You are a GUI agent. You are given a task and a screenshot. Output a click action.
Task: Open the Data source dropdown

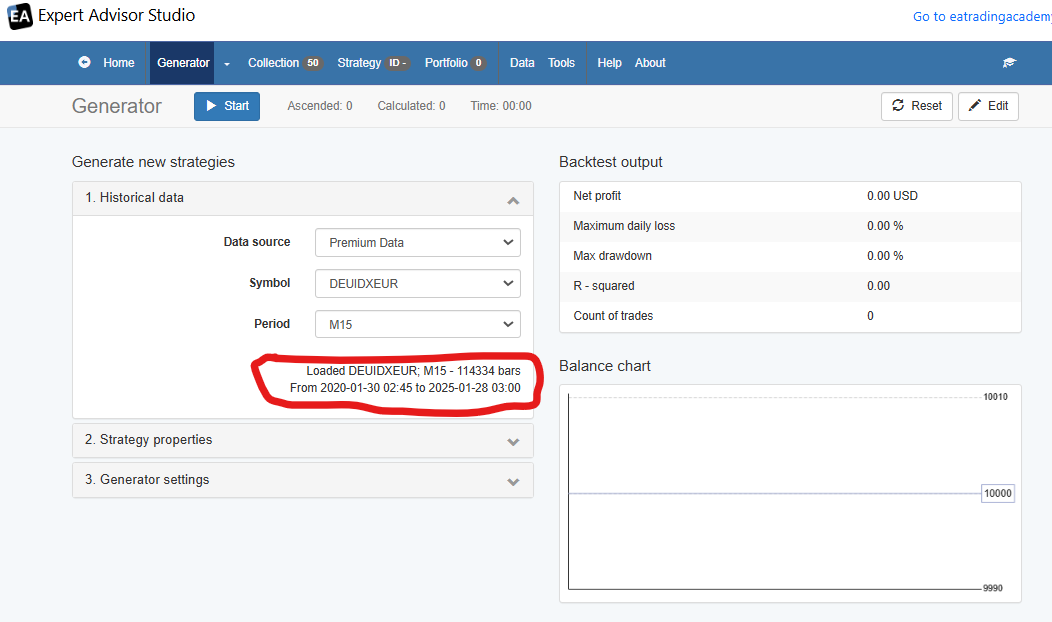[418, 243]
